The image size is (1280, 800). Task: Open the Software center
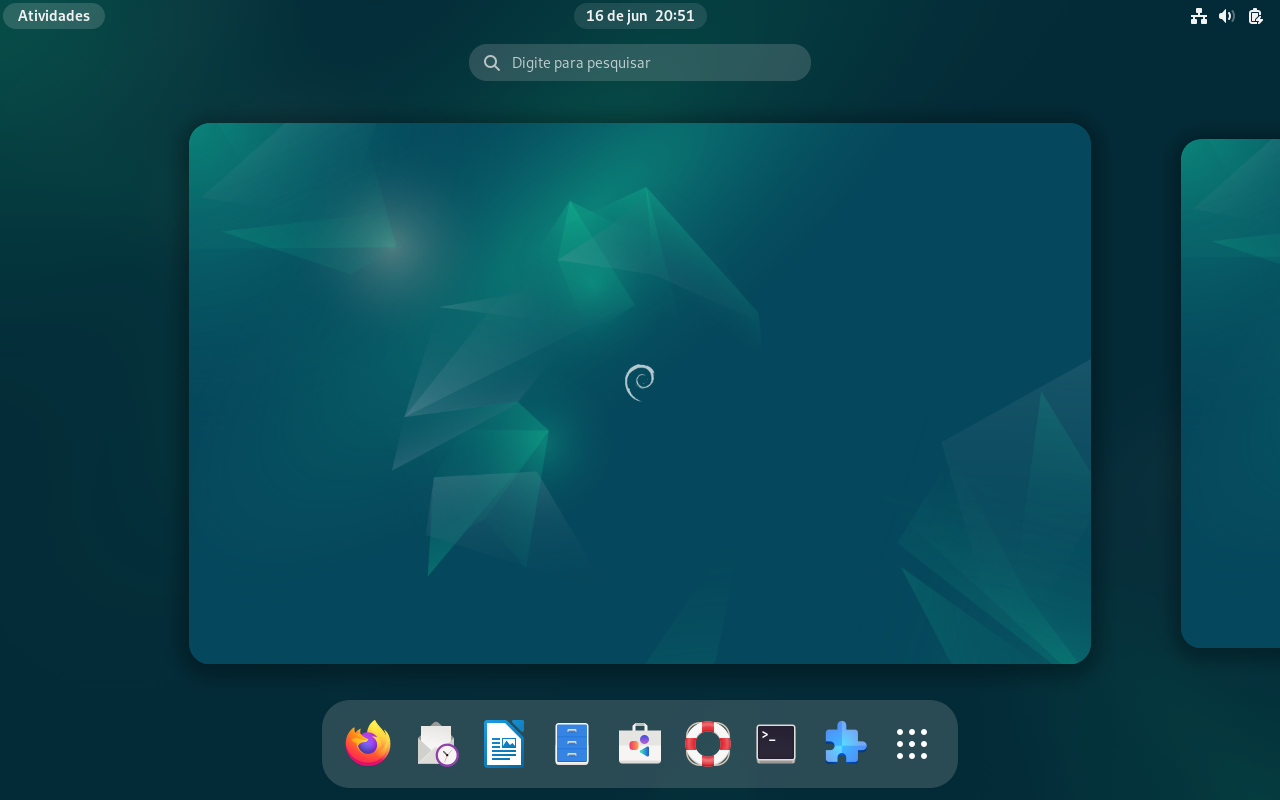(640, 744)
